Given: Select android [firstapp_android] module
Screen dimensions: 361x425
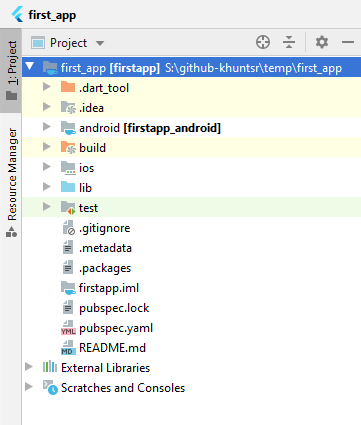Looking at the screenshot, I should coord(150,128).
